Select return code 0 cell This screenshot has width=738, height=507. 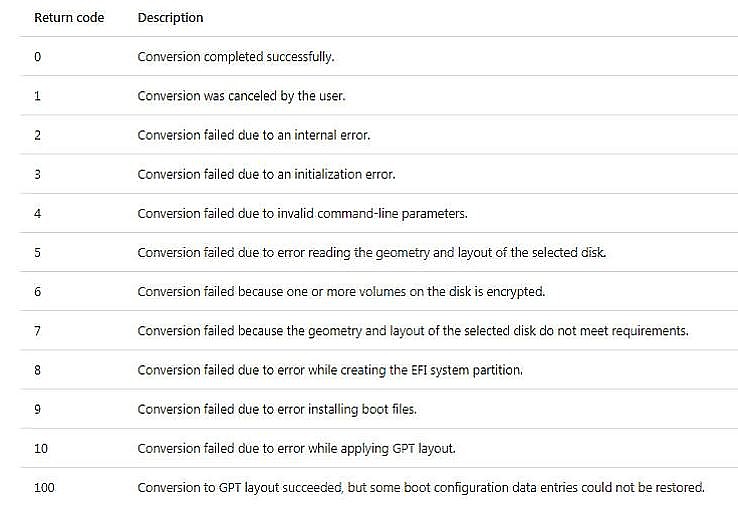click(38, 57)
